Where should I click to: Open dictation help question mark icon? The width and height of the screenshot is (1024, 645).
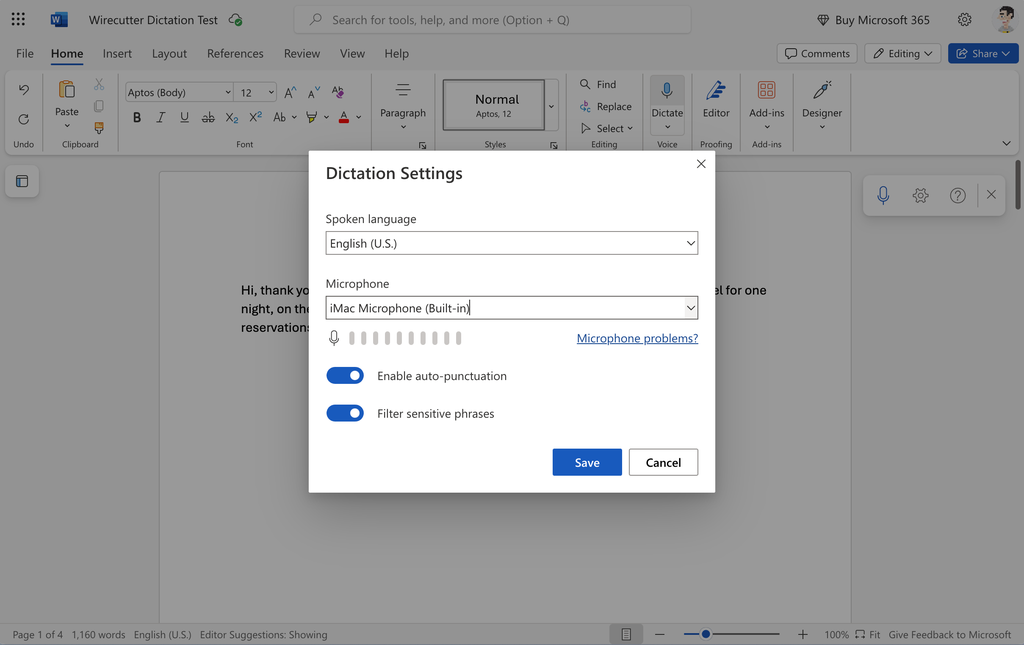coord(957,195)
